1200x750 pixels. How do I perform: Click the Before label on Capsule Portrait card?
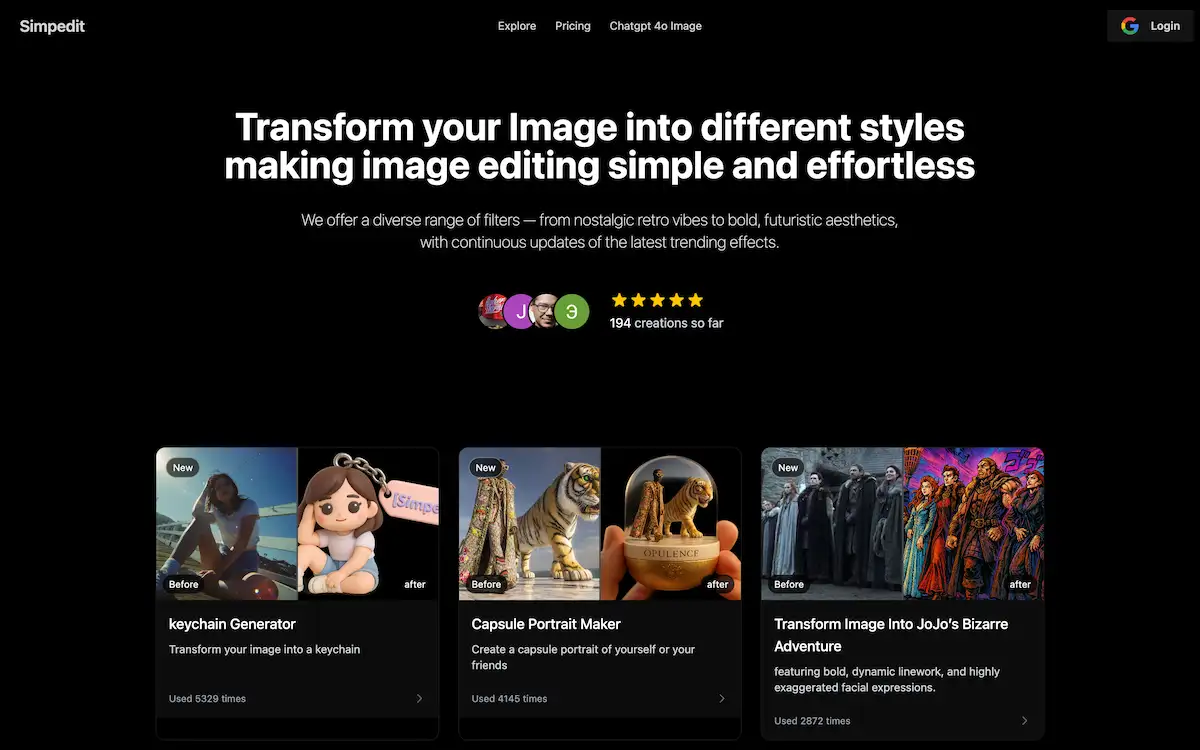487,584
